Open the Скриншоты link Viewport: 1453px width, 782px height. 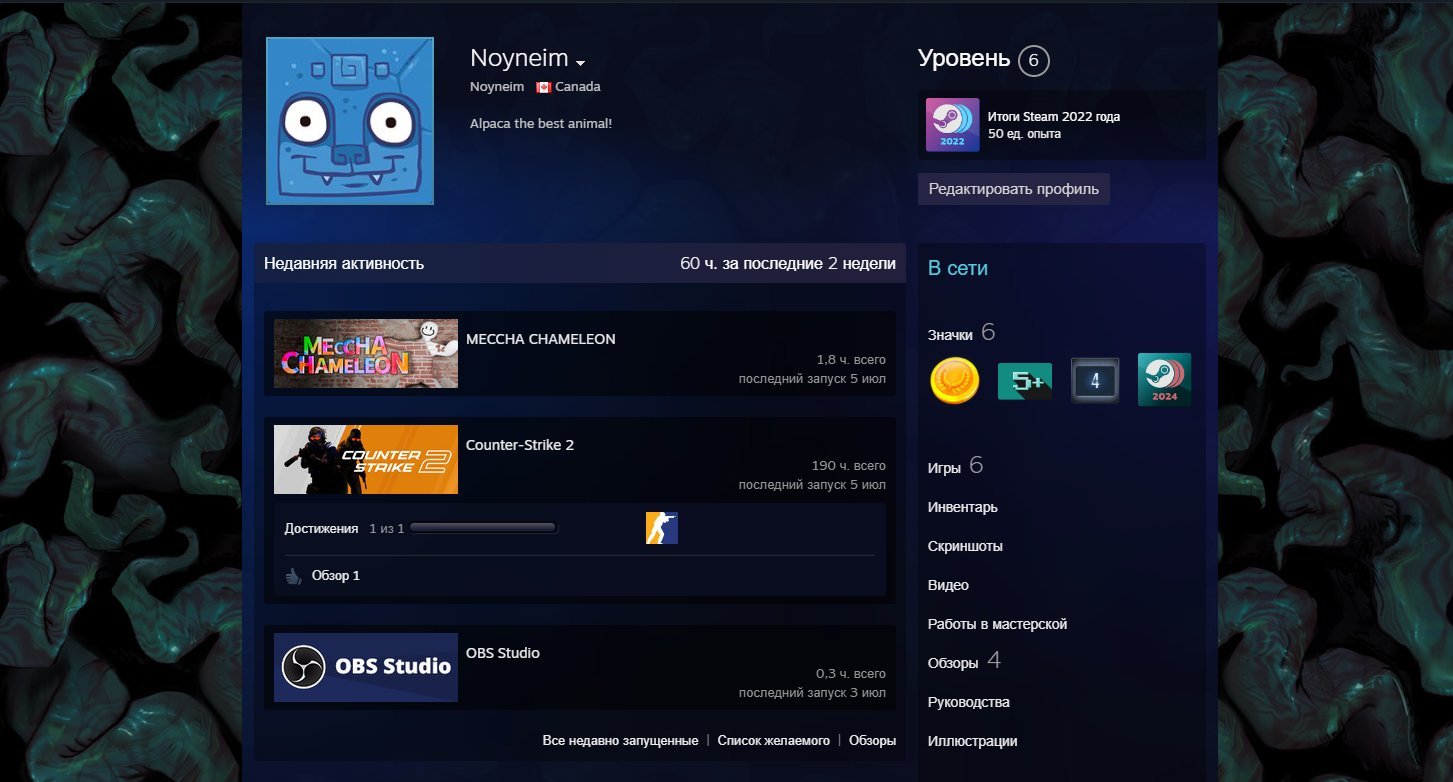coord(965,546)
